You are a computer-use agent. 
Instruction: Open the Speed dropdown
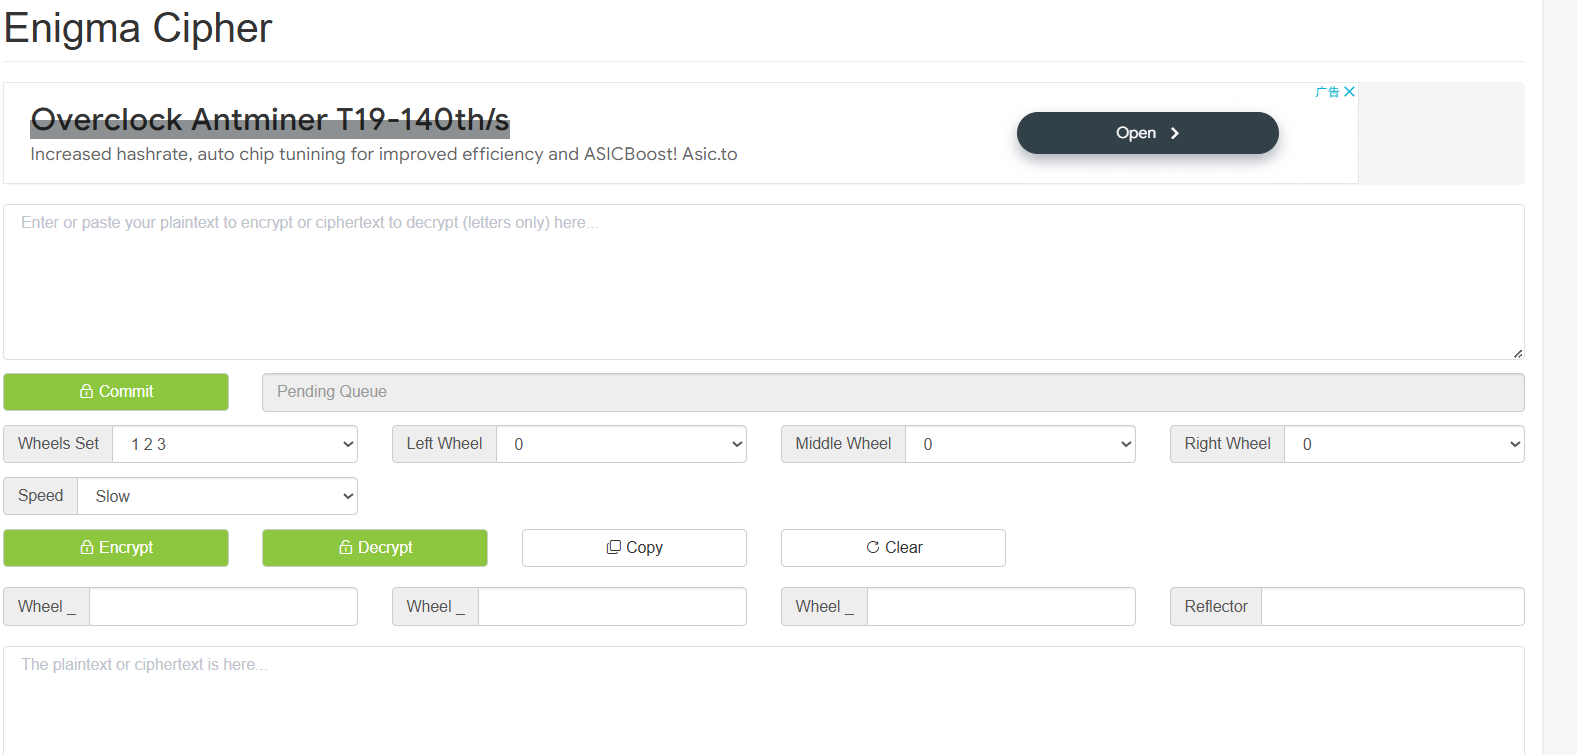coord(217,496)
